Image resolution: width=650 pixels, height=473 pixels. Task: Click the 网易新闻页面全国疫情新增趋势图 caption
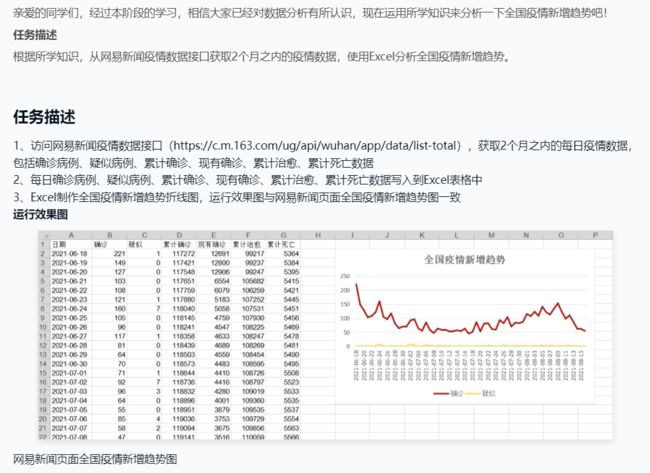95,459
